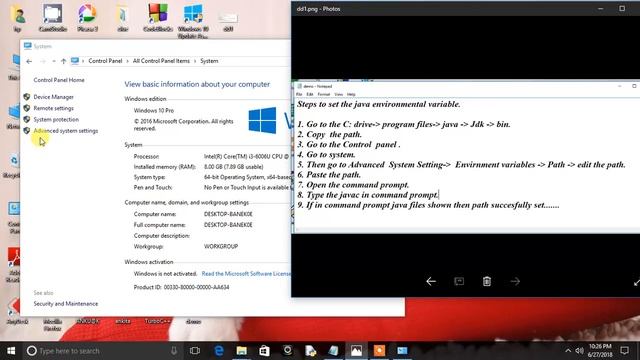Open Security and Maintenance link
This screenshot has height=360, width=640.
66,304
